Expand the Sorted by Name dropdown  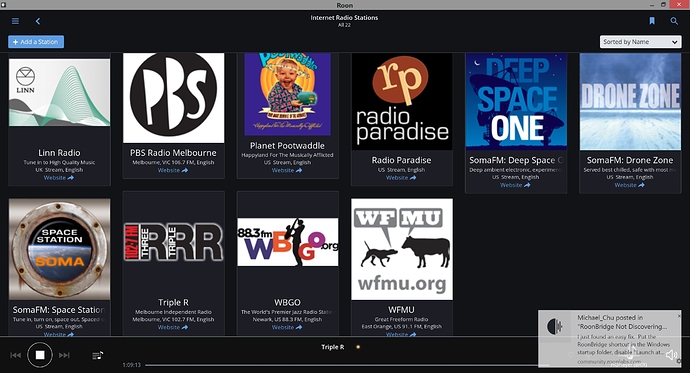640,42
